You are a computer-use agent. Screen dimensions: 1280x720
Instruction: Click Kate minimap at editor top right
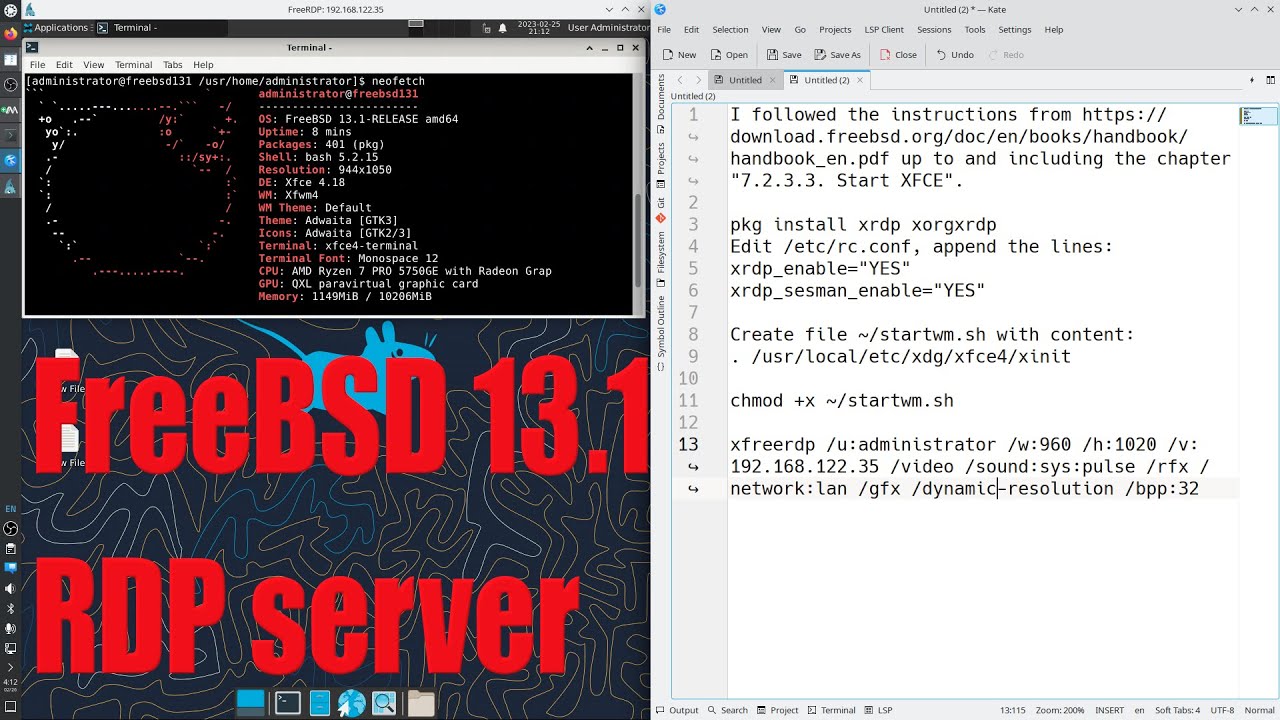1258,117
